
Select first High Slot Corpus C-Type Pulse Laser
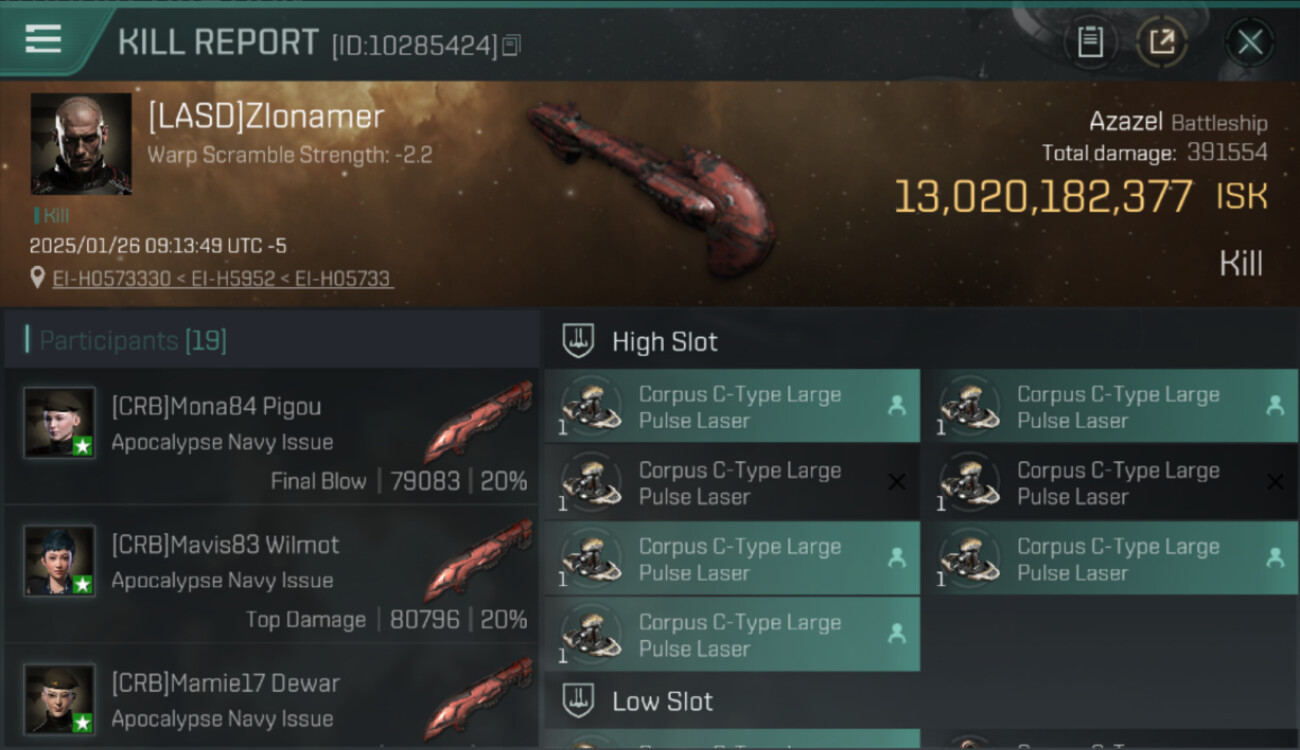tap(732, 406)
